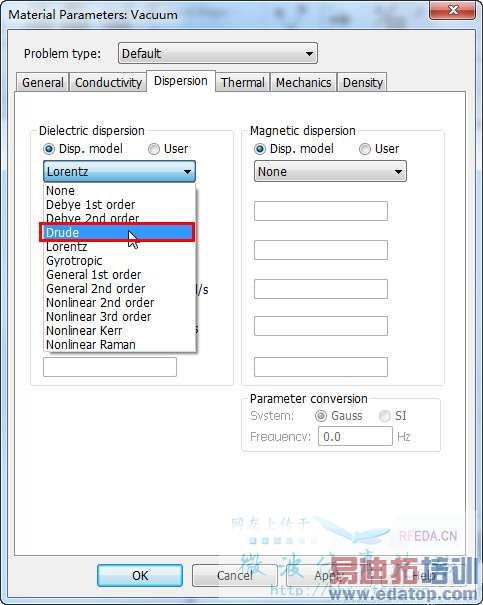Click the Cancel button

point(235,575)
